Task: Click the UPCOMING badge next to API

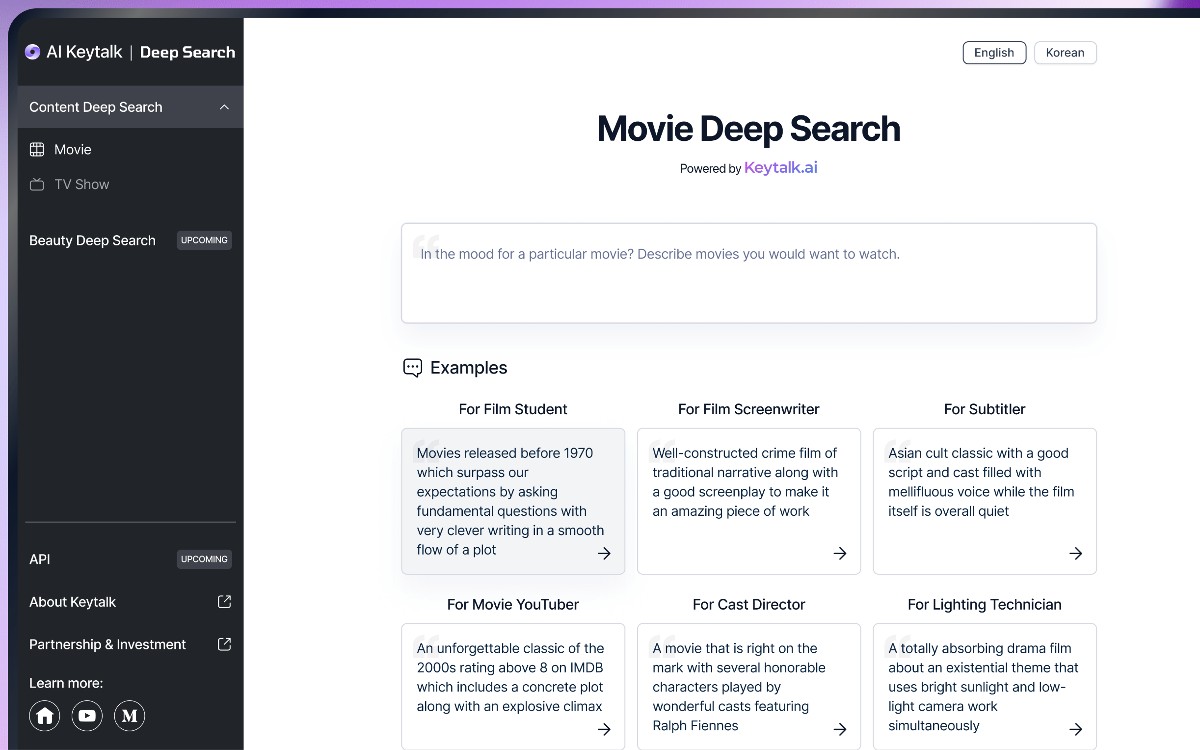Action: pos(204,559)
